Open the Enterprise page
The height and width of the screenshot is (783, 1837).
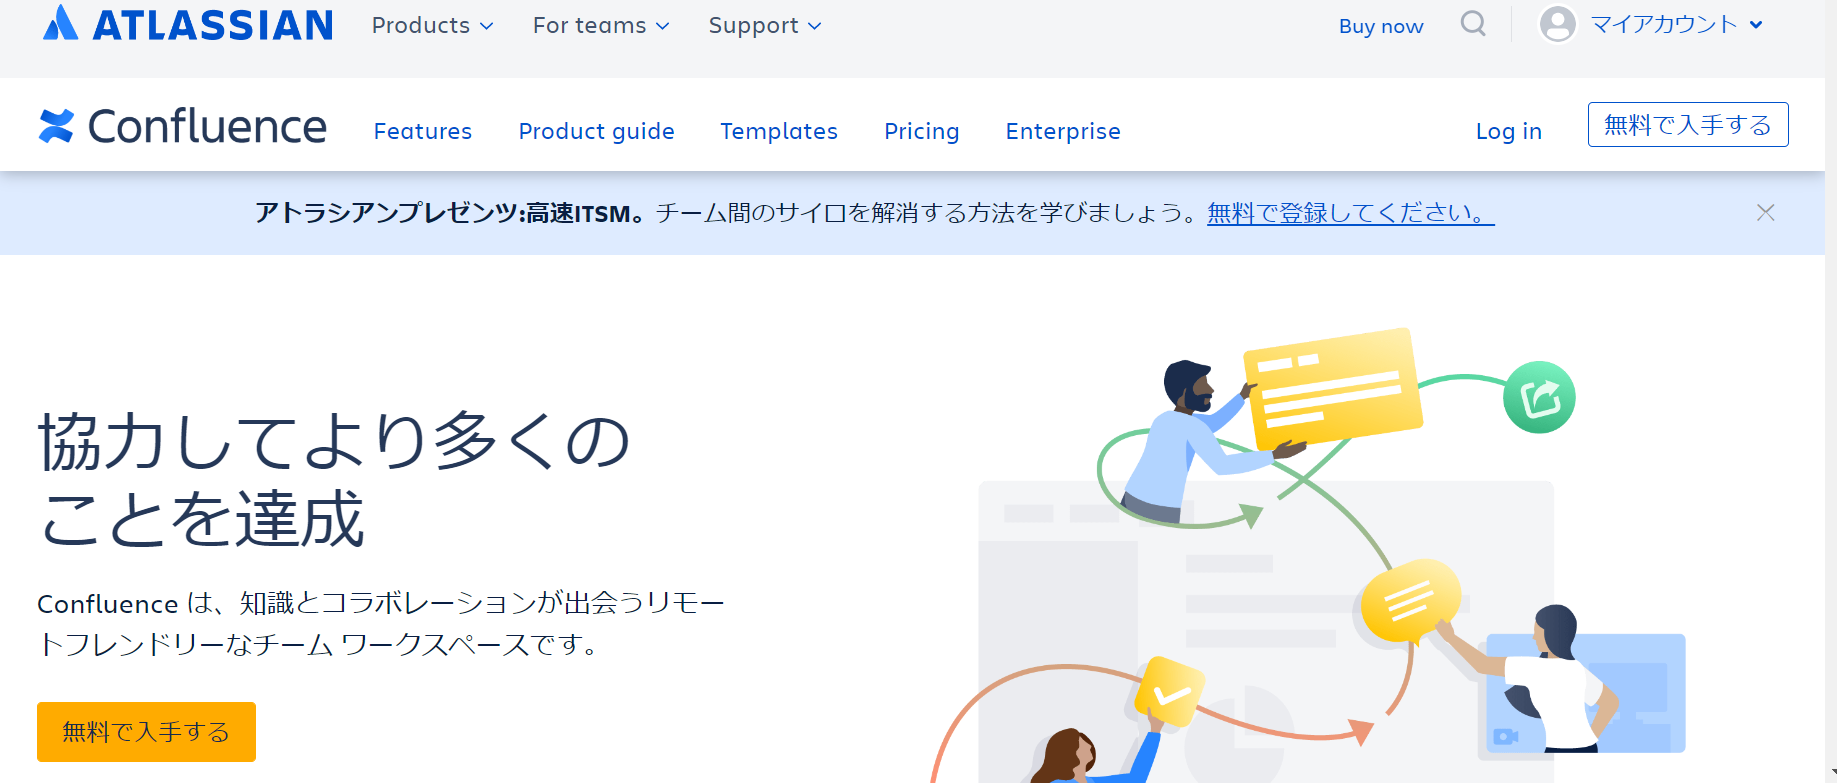click(1063, 131)
